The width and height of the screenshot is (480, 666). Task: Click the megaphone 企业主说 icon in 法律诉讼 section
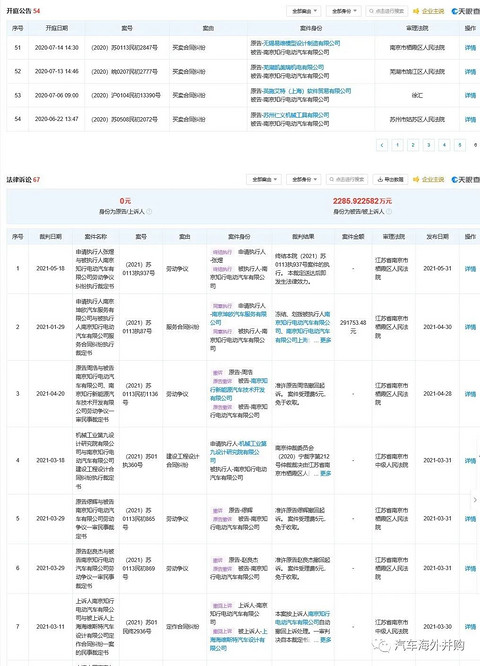(416, 180)
